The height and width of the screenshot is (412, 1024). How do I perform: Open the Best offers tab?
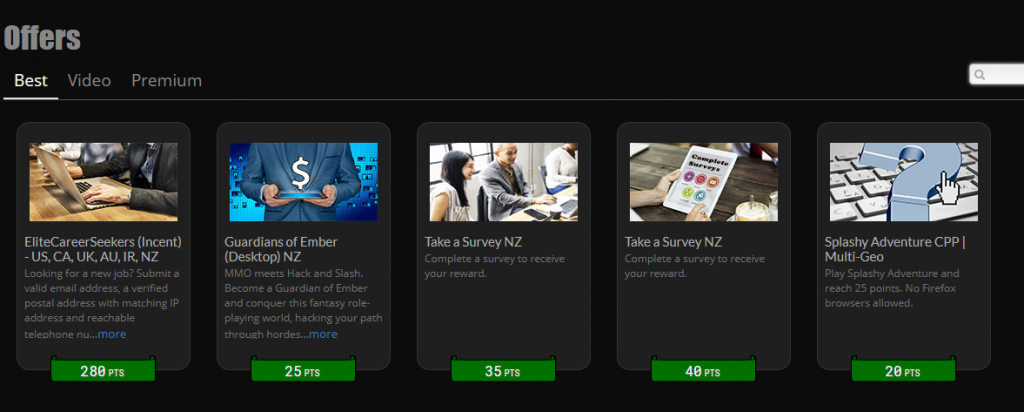31,81
